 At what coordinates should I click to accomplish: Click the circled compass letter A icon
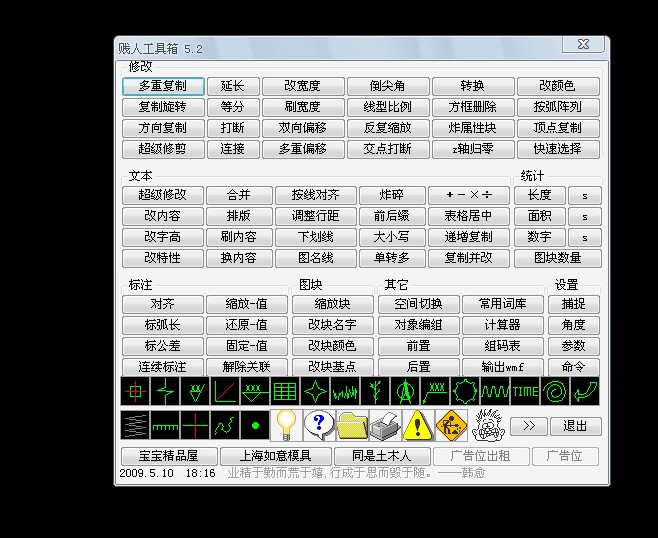click(405, 391)
